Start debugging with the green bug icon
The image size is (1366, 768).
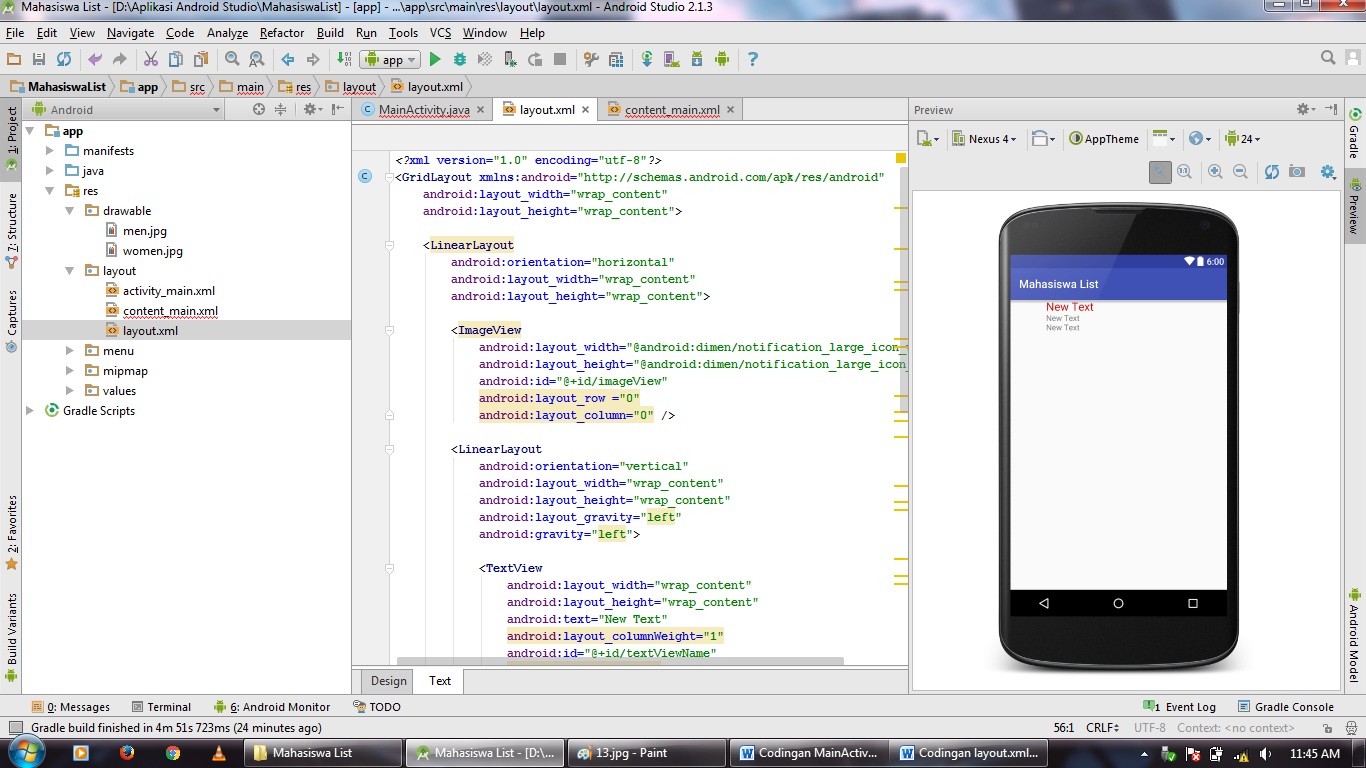click(460, 60)
